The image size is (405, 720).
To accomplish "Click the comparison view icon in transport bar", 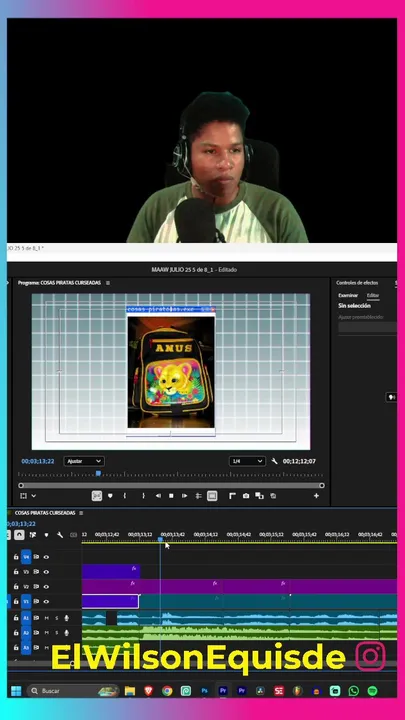I will (x=259, y=496).
